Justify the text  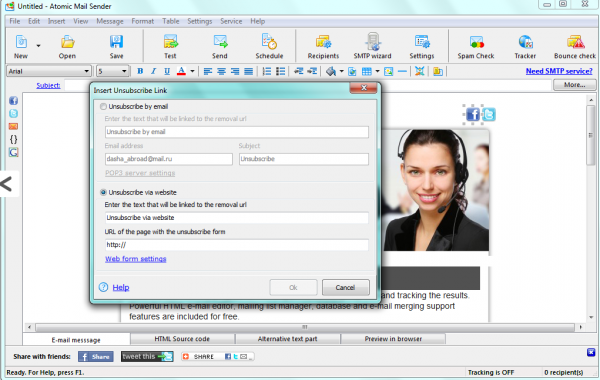point(248,71)
